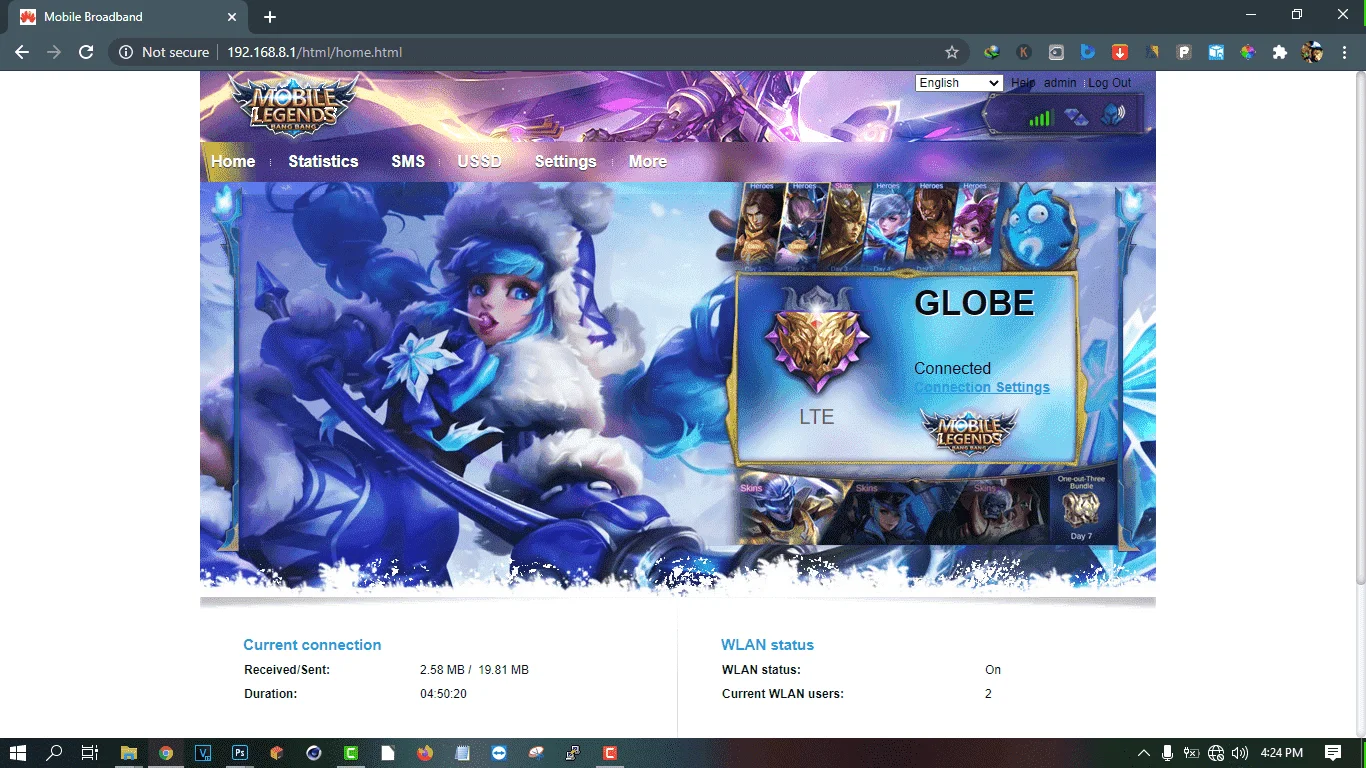The width and height of the screenshot is (1366, 768).
Task: Click the WLAN status heading
Action: (x=767, y=645)
